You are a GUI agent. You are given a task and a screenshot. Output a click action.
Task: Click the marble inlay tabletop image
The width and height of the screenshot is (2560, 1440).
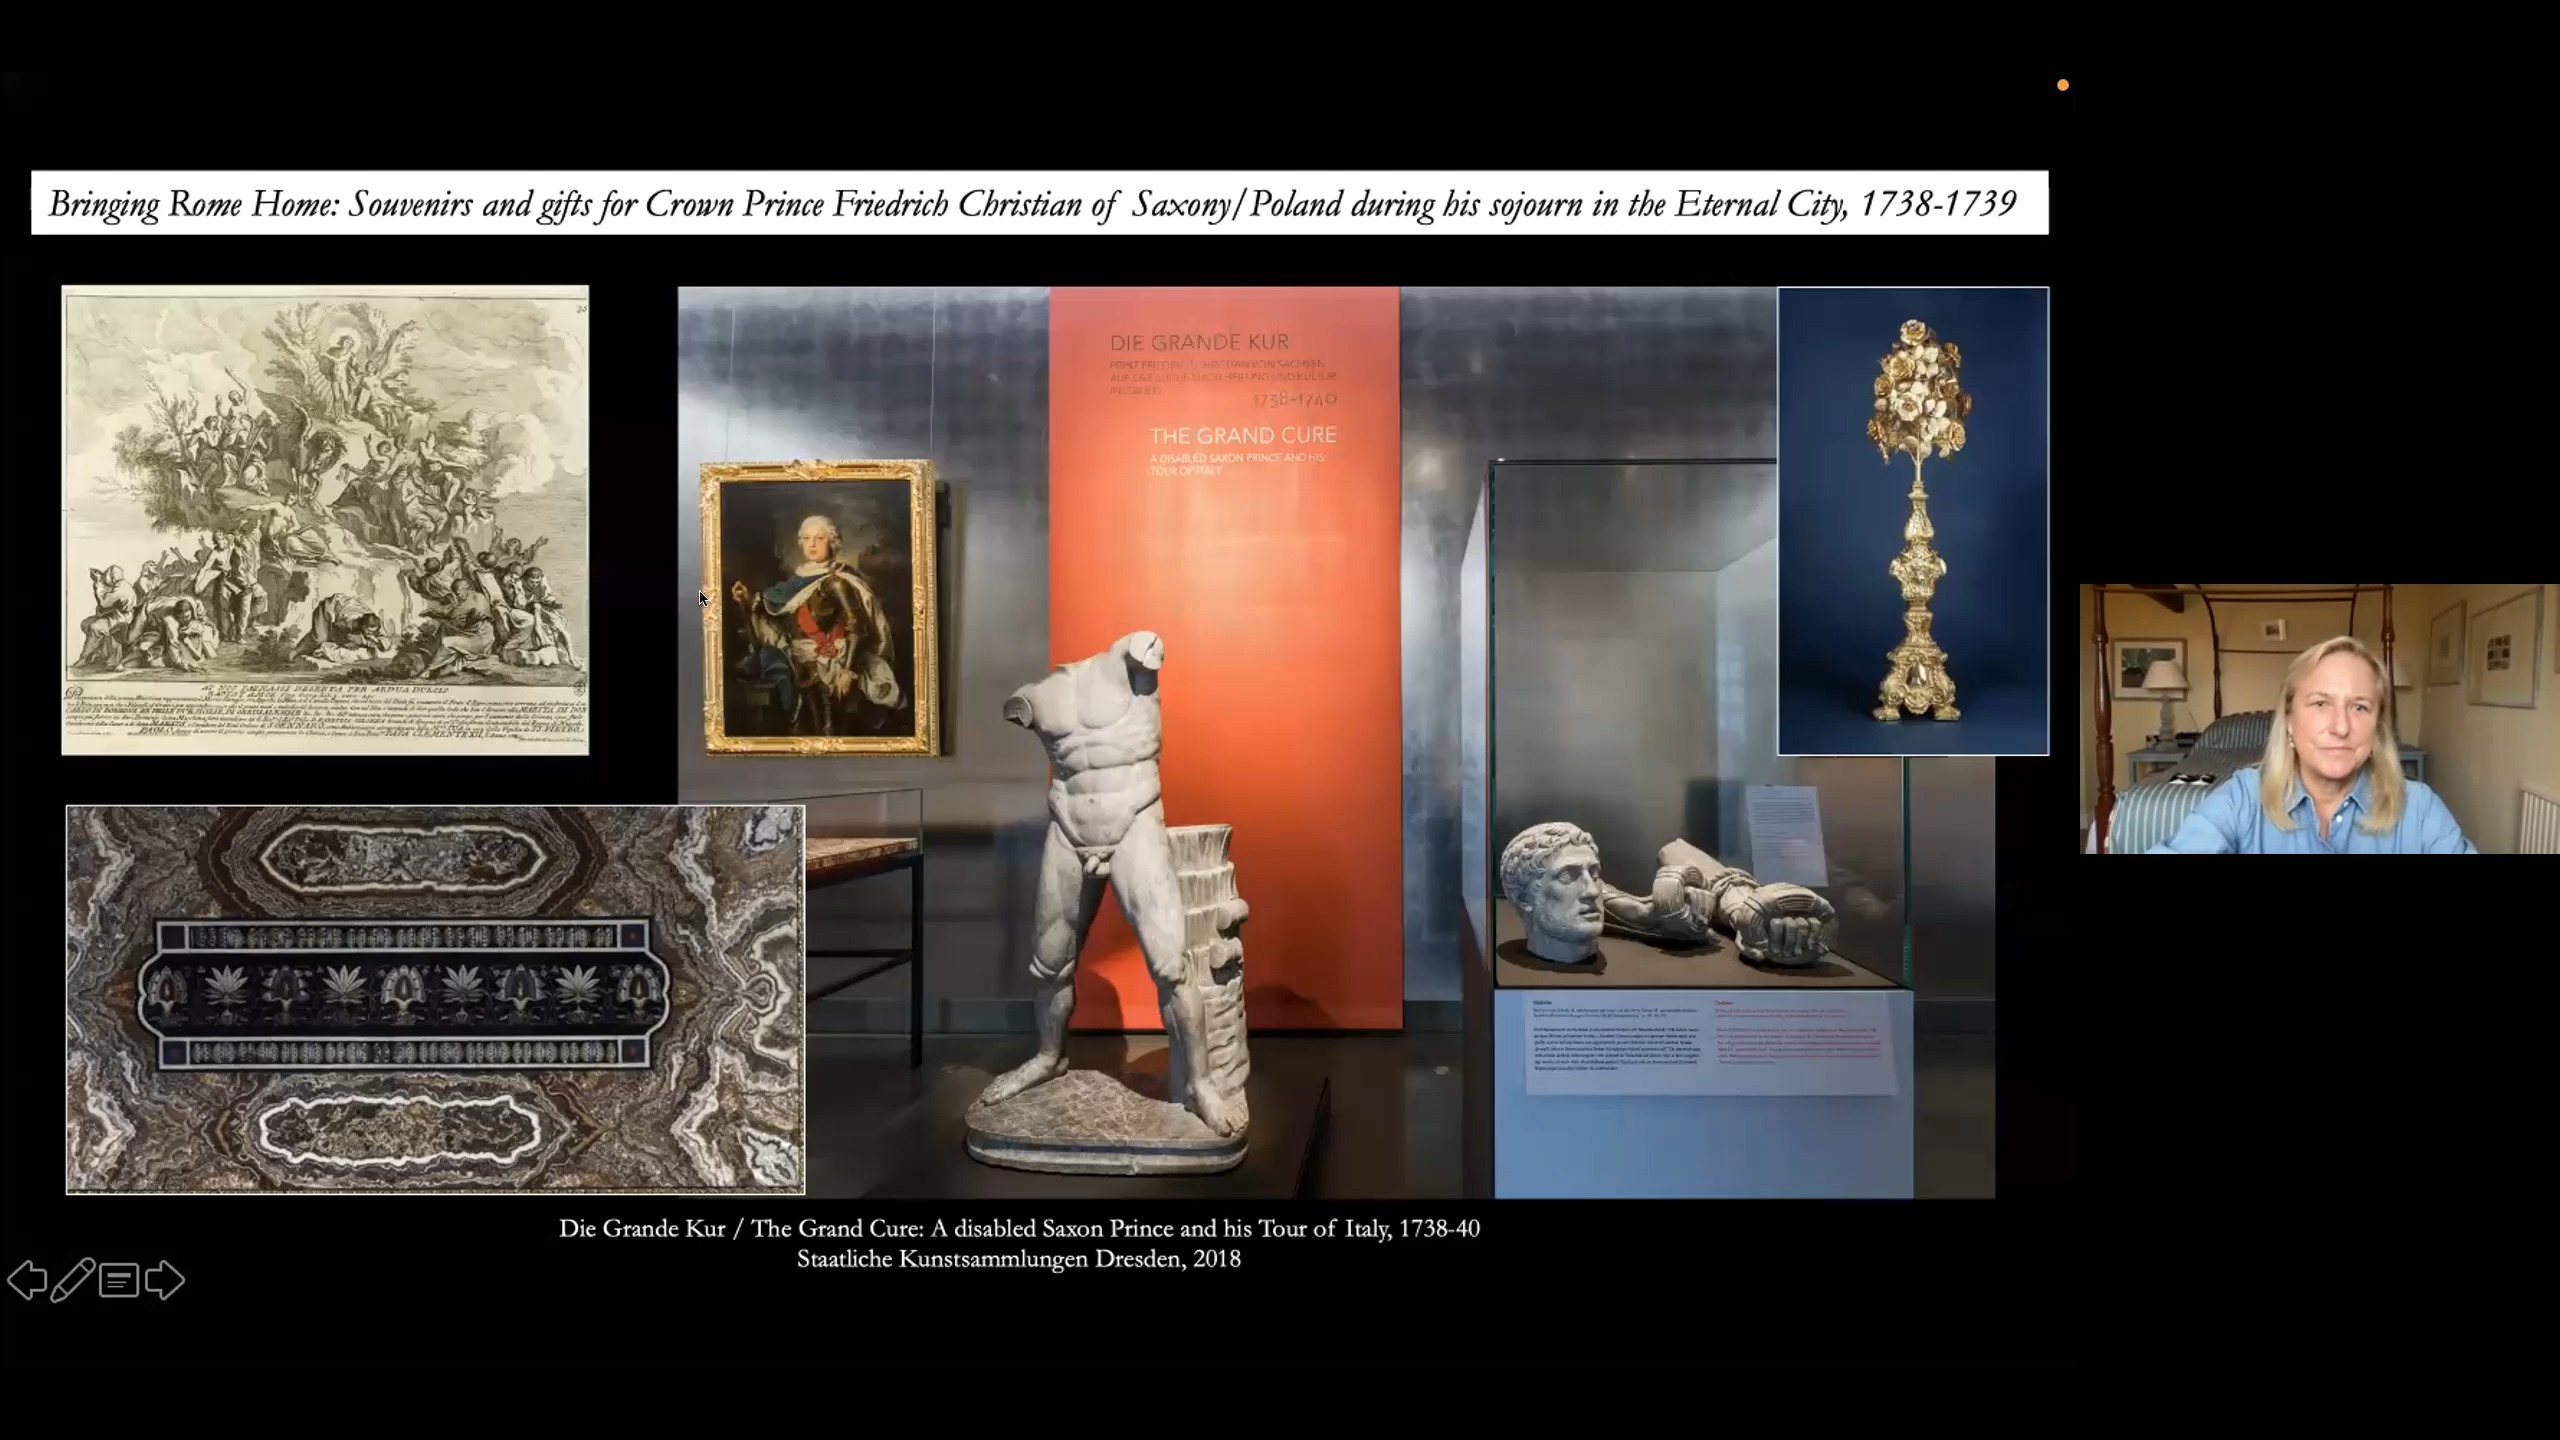click(435, 999)
